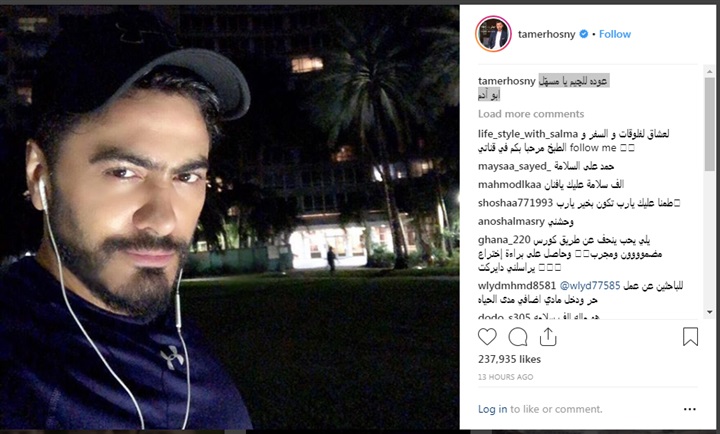720x434 pixels.
Task: View the 237,935 likes list
Action: (509, 359)
